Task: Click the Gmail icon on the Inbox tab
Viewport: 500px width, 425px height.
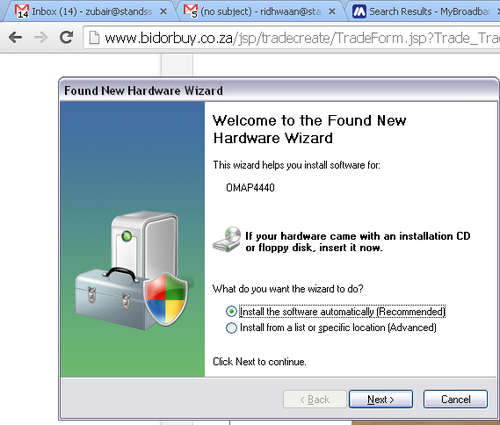Action: coord(22,11)
